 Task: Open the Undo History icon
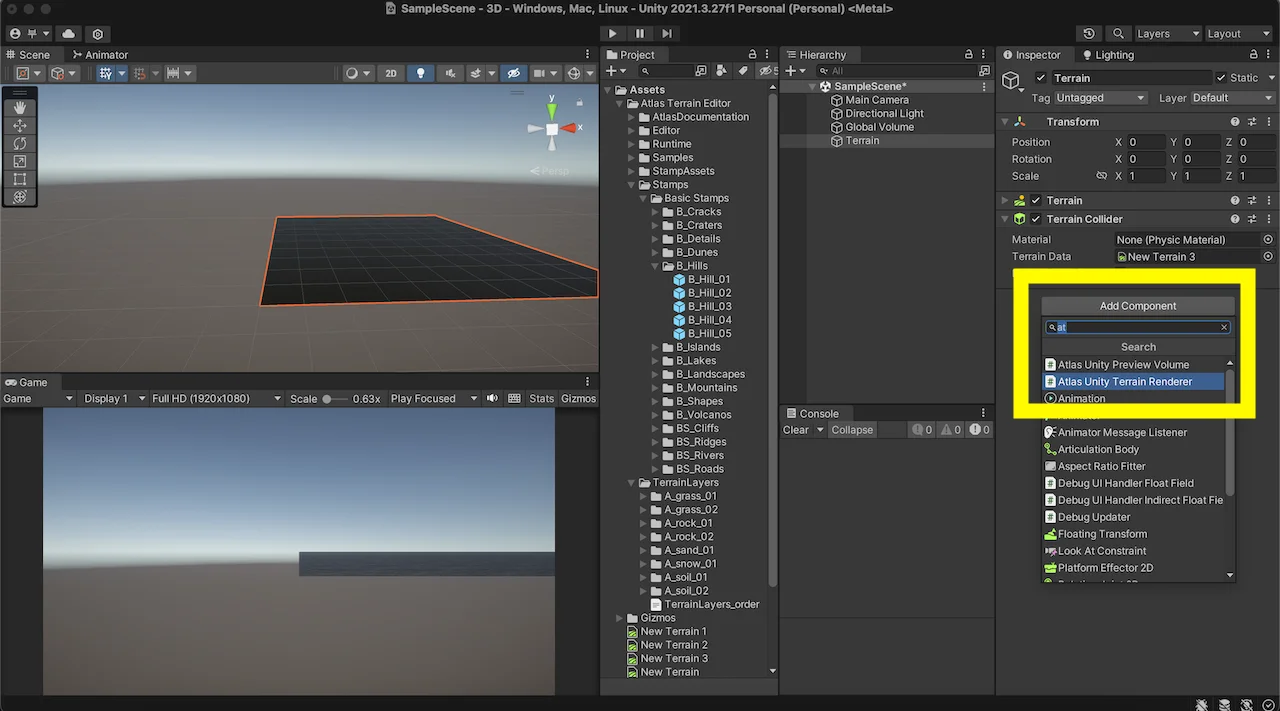tap(1089, 34)
